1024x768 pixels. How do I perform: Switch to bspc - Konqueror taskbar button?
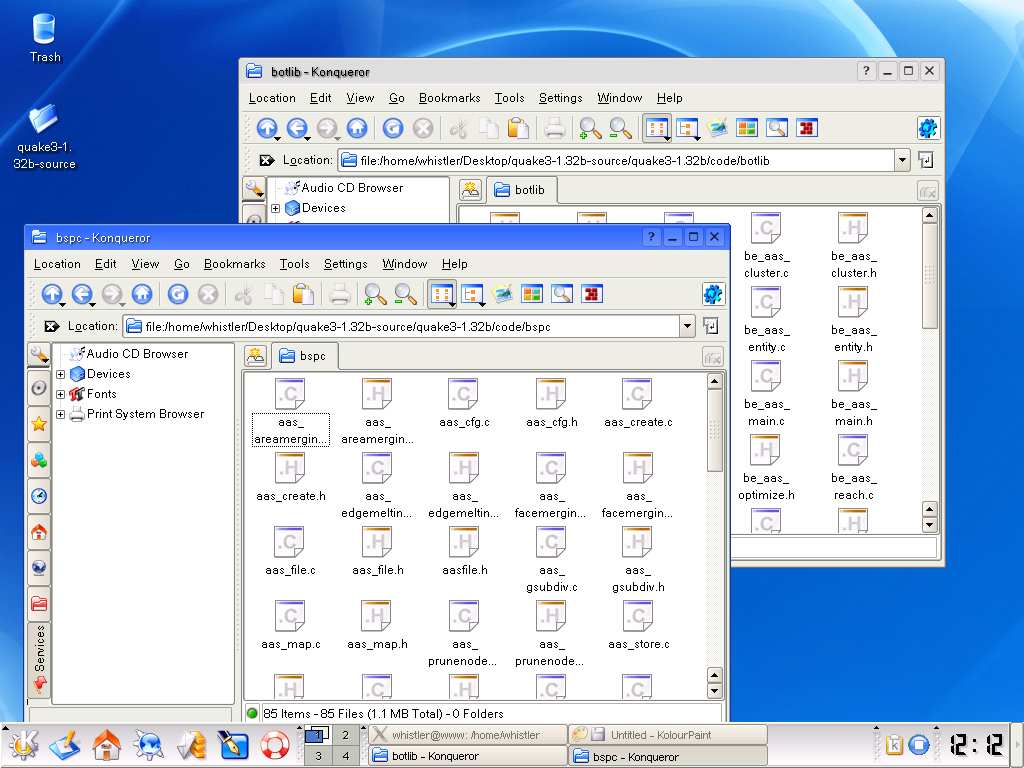click(668, 757)
